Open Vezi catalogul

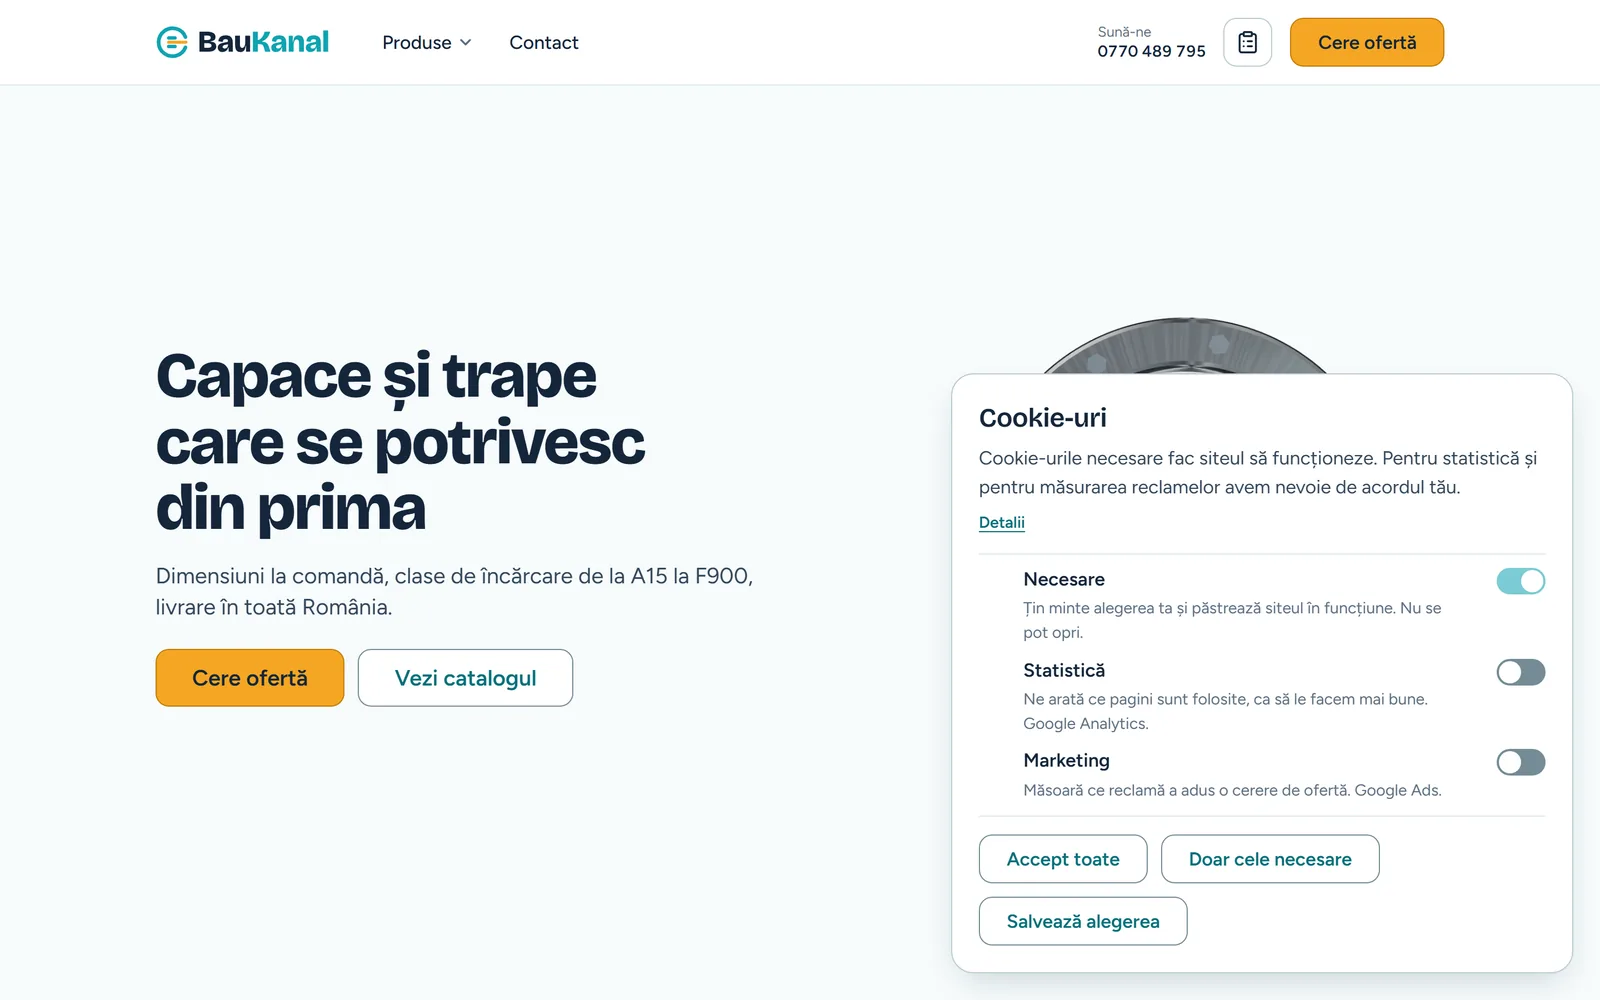point(465,678)
